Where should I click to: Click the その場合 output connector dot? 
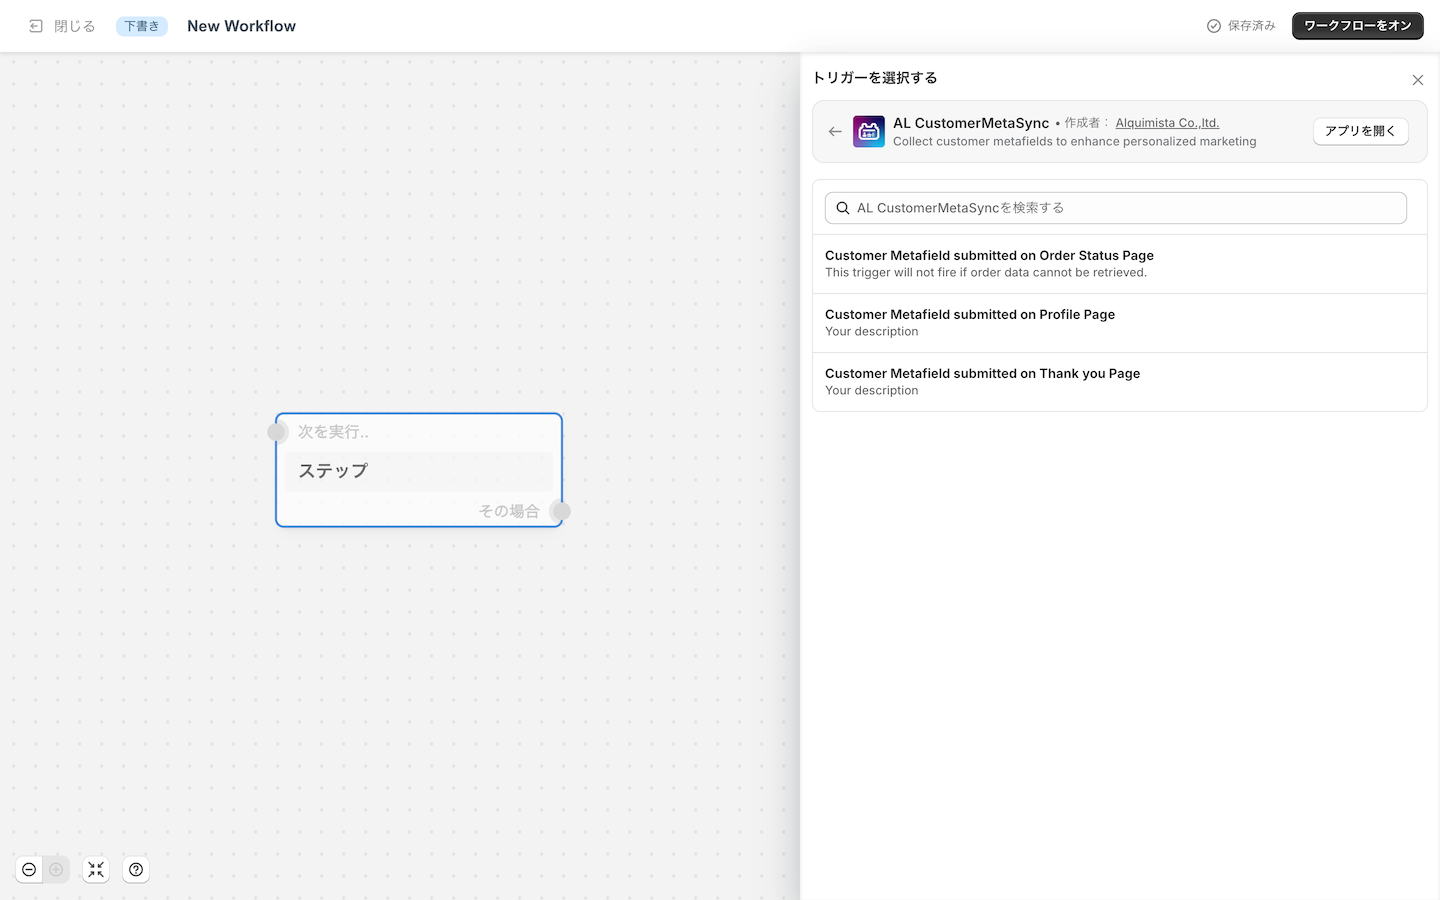point(561,511)
